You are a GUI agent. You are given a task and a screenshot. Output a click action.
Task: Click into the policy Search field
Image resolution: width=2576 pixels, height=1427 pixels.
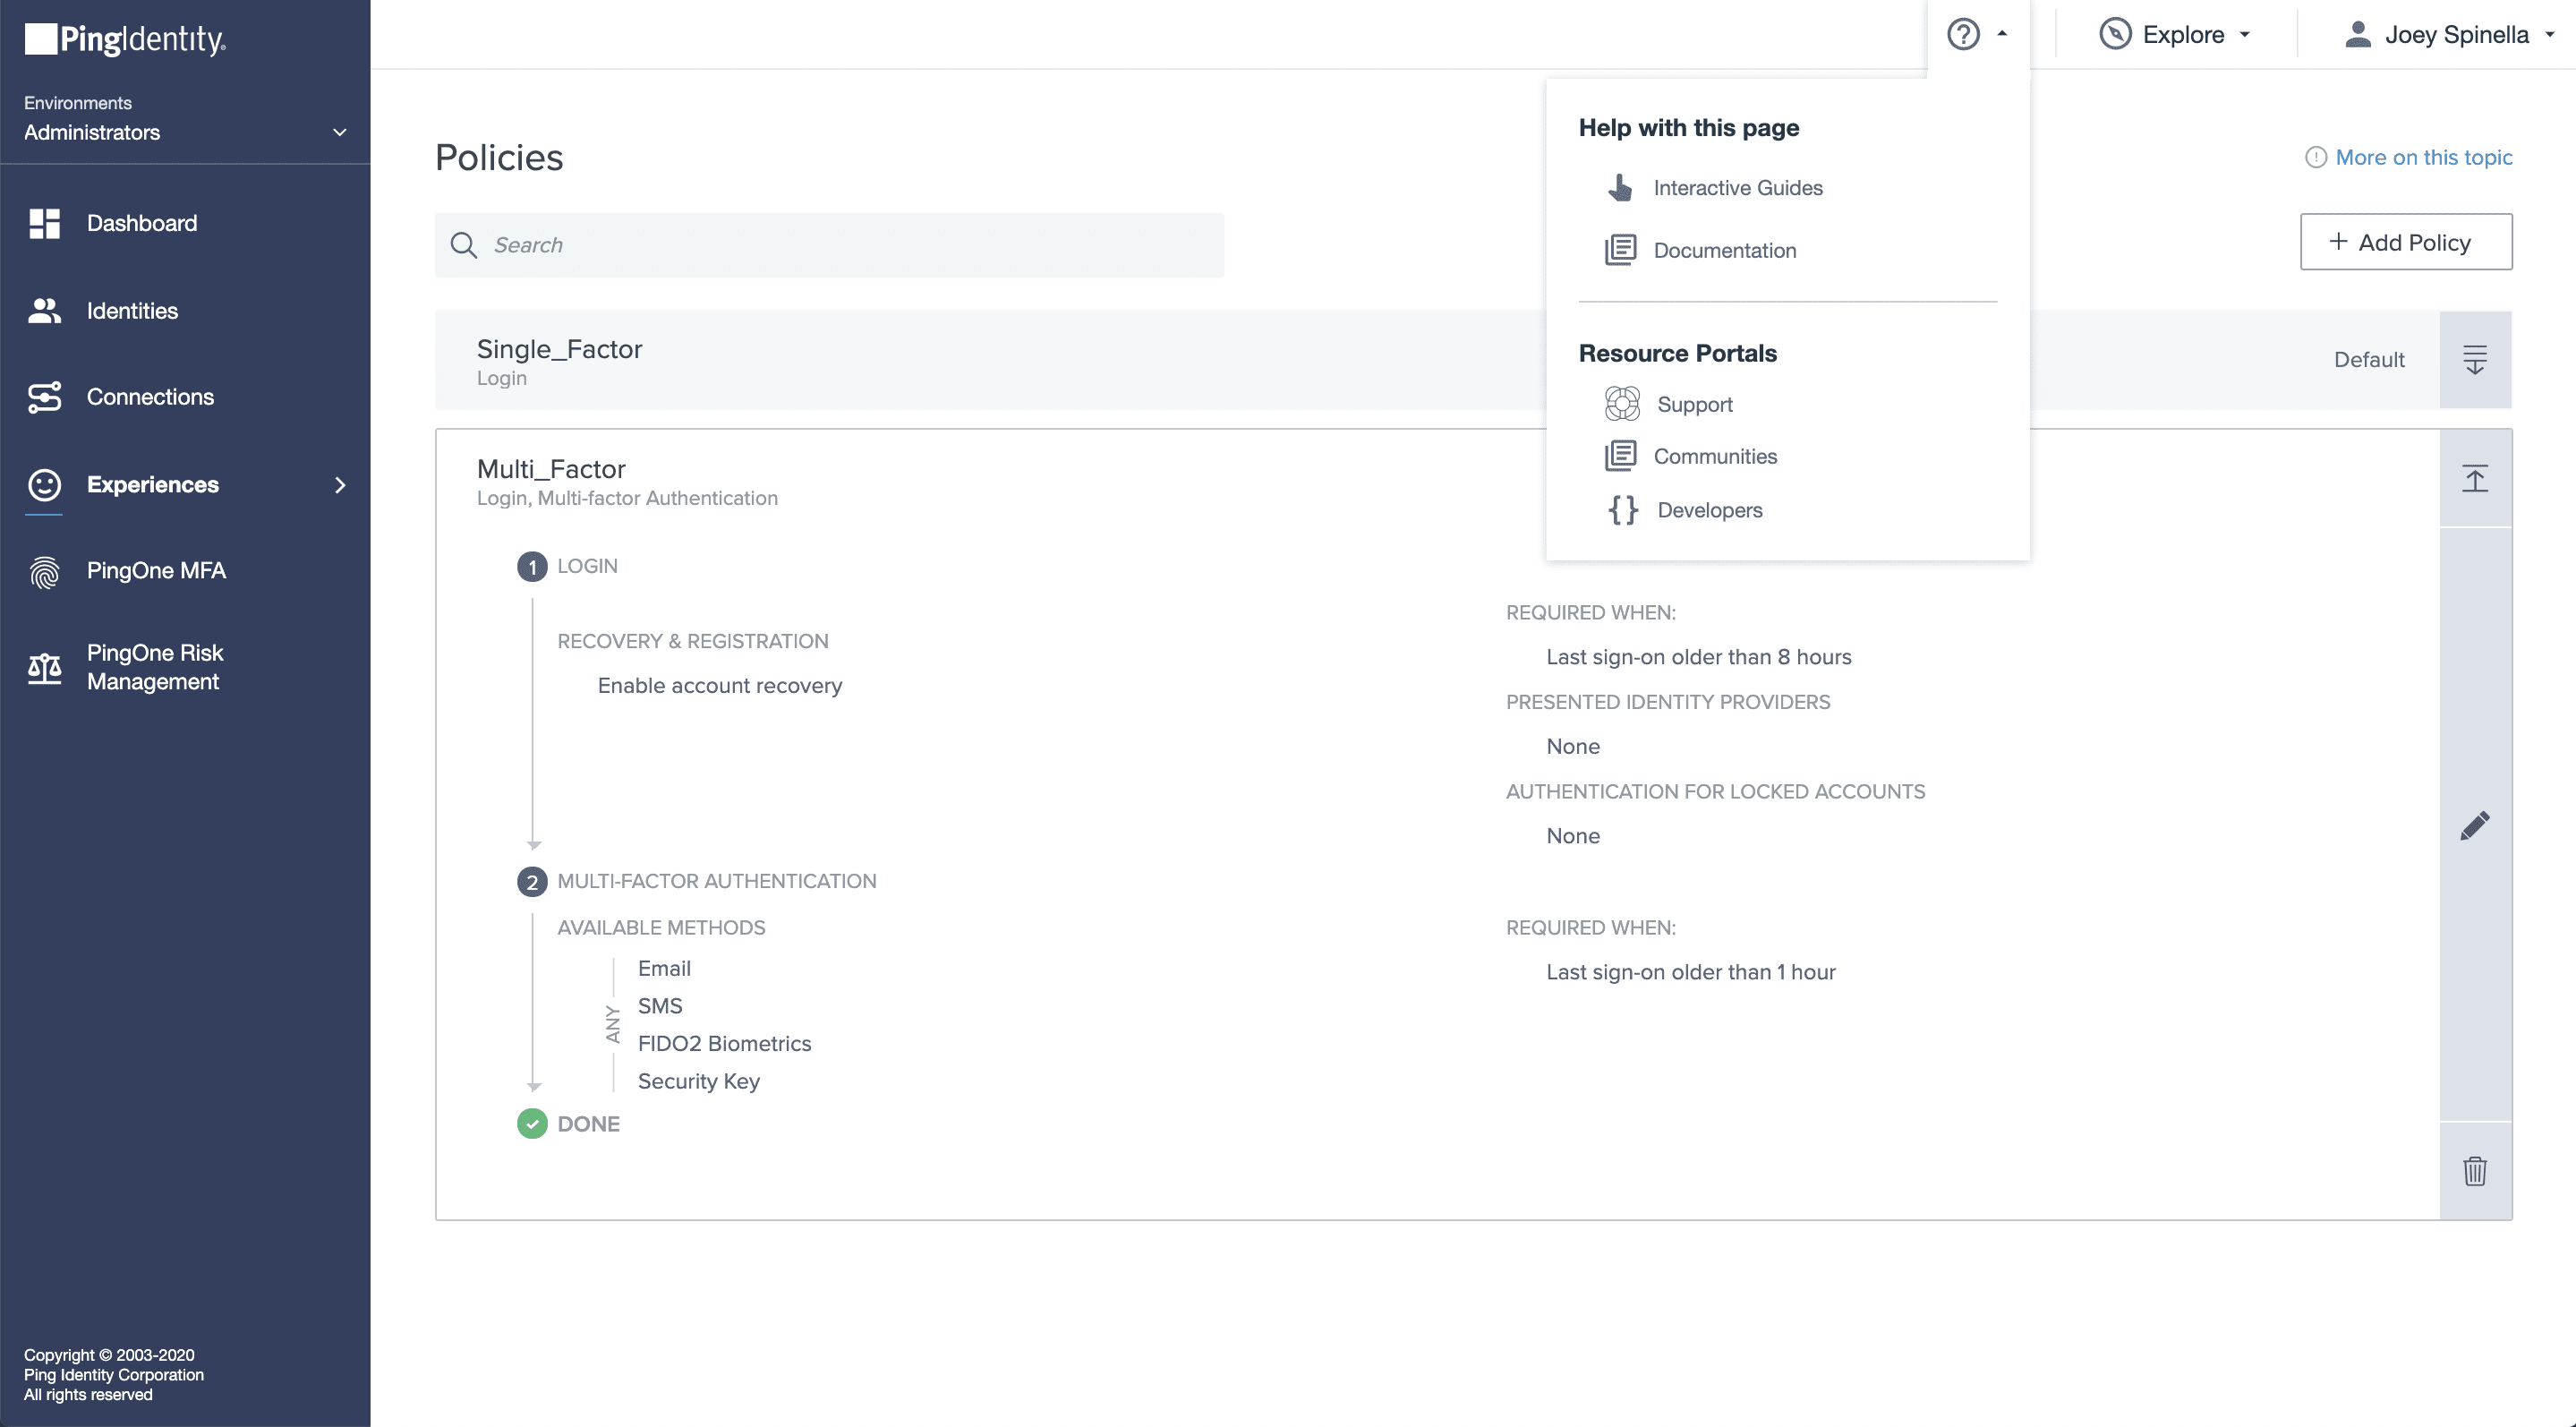click(x=829, y=245)
